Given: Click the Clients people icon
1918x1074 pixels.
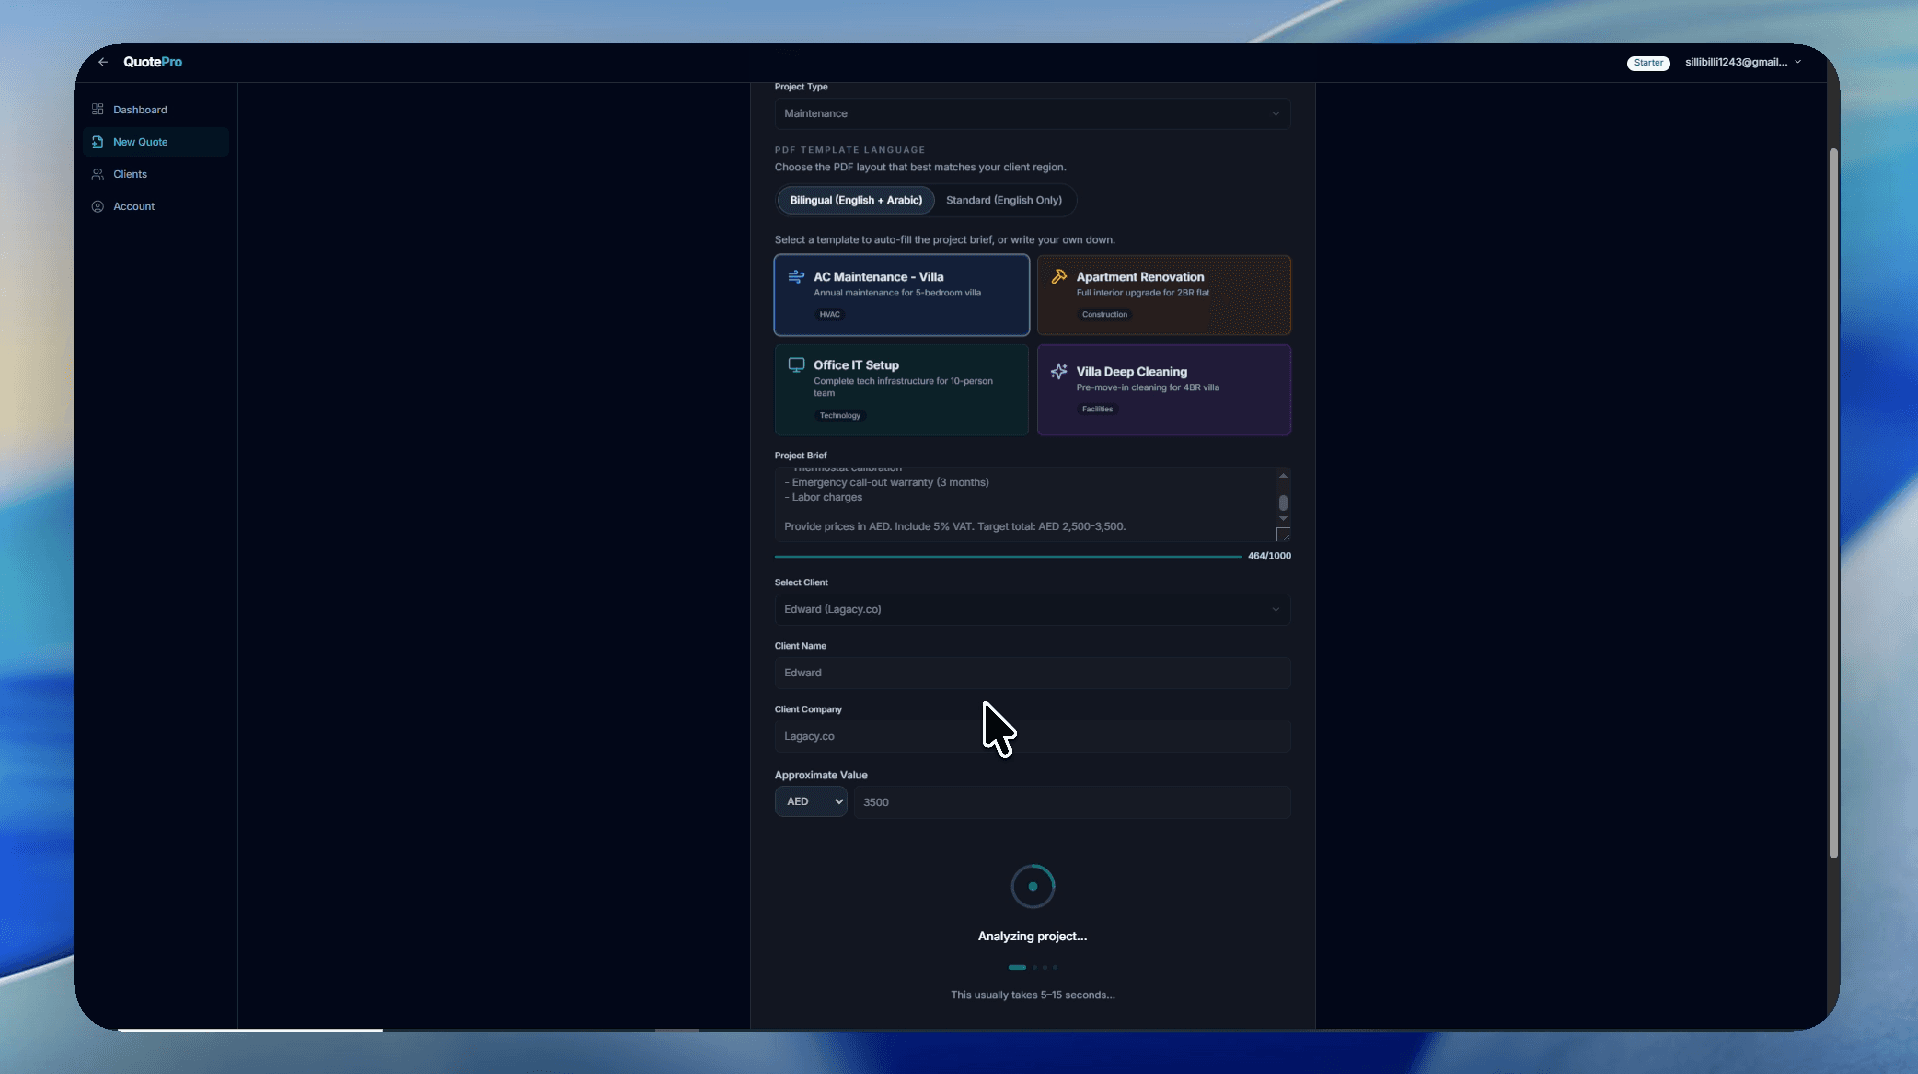Looking at the screenshot, I should pyautogui.click(x=98, y=174).
